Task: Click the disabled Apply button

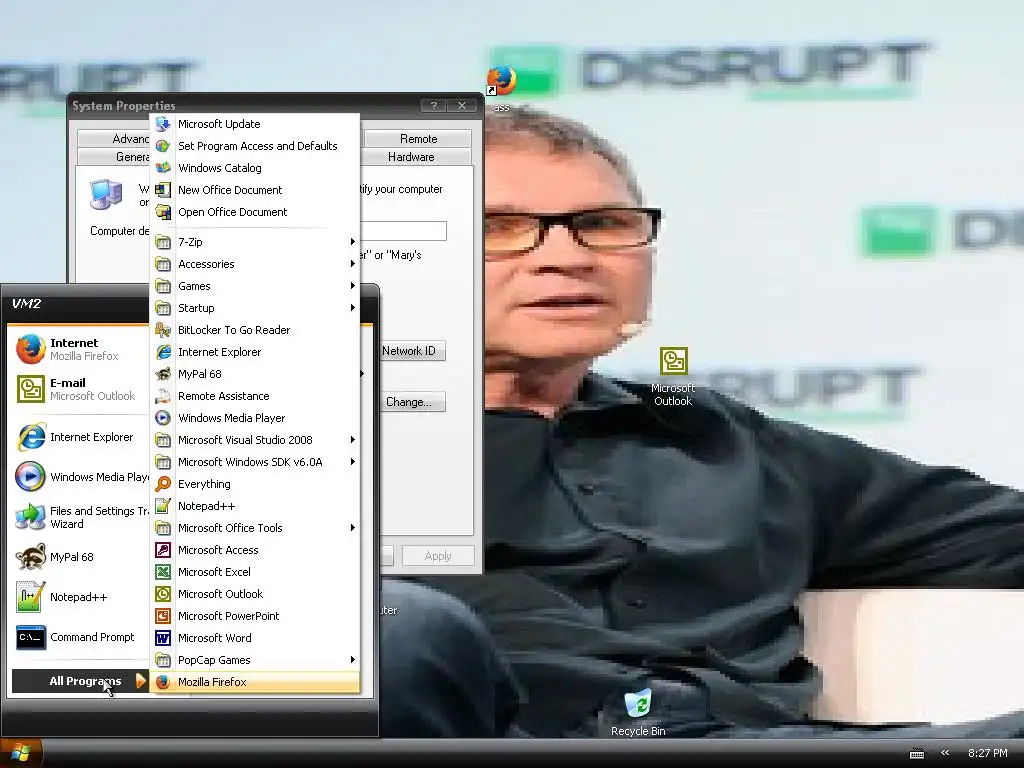Action: click(438, 556)
